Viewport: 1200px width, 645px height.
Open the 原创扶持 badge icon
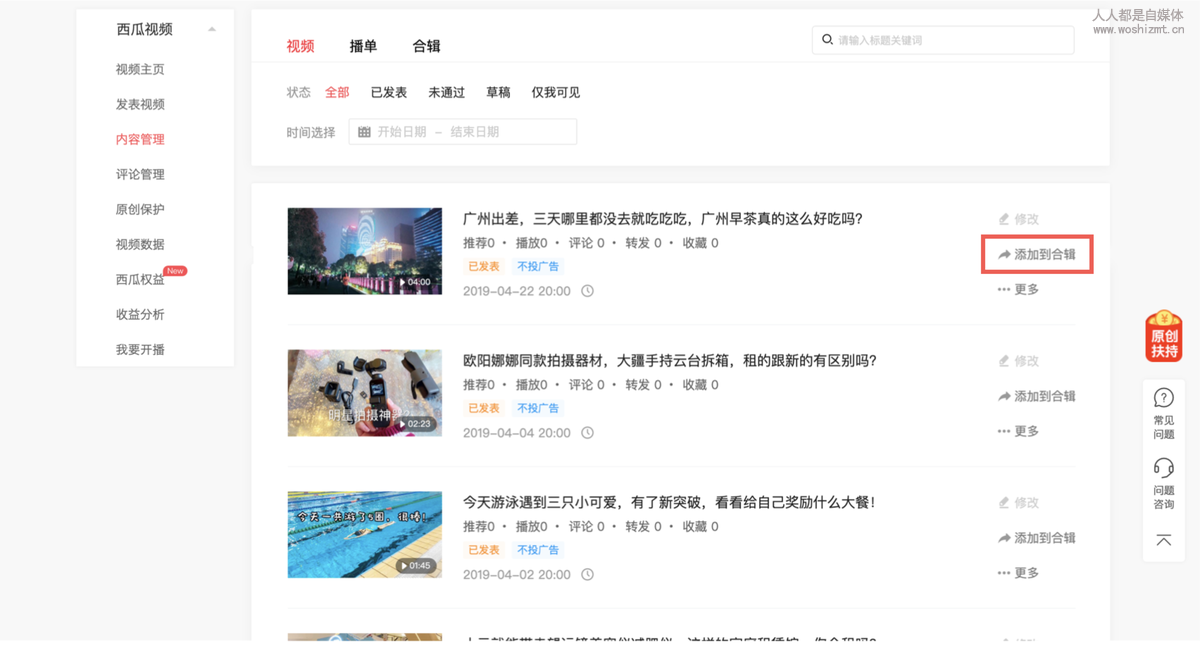pyautogui.click(x=1164, y=336)
